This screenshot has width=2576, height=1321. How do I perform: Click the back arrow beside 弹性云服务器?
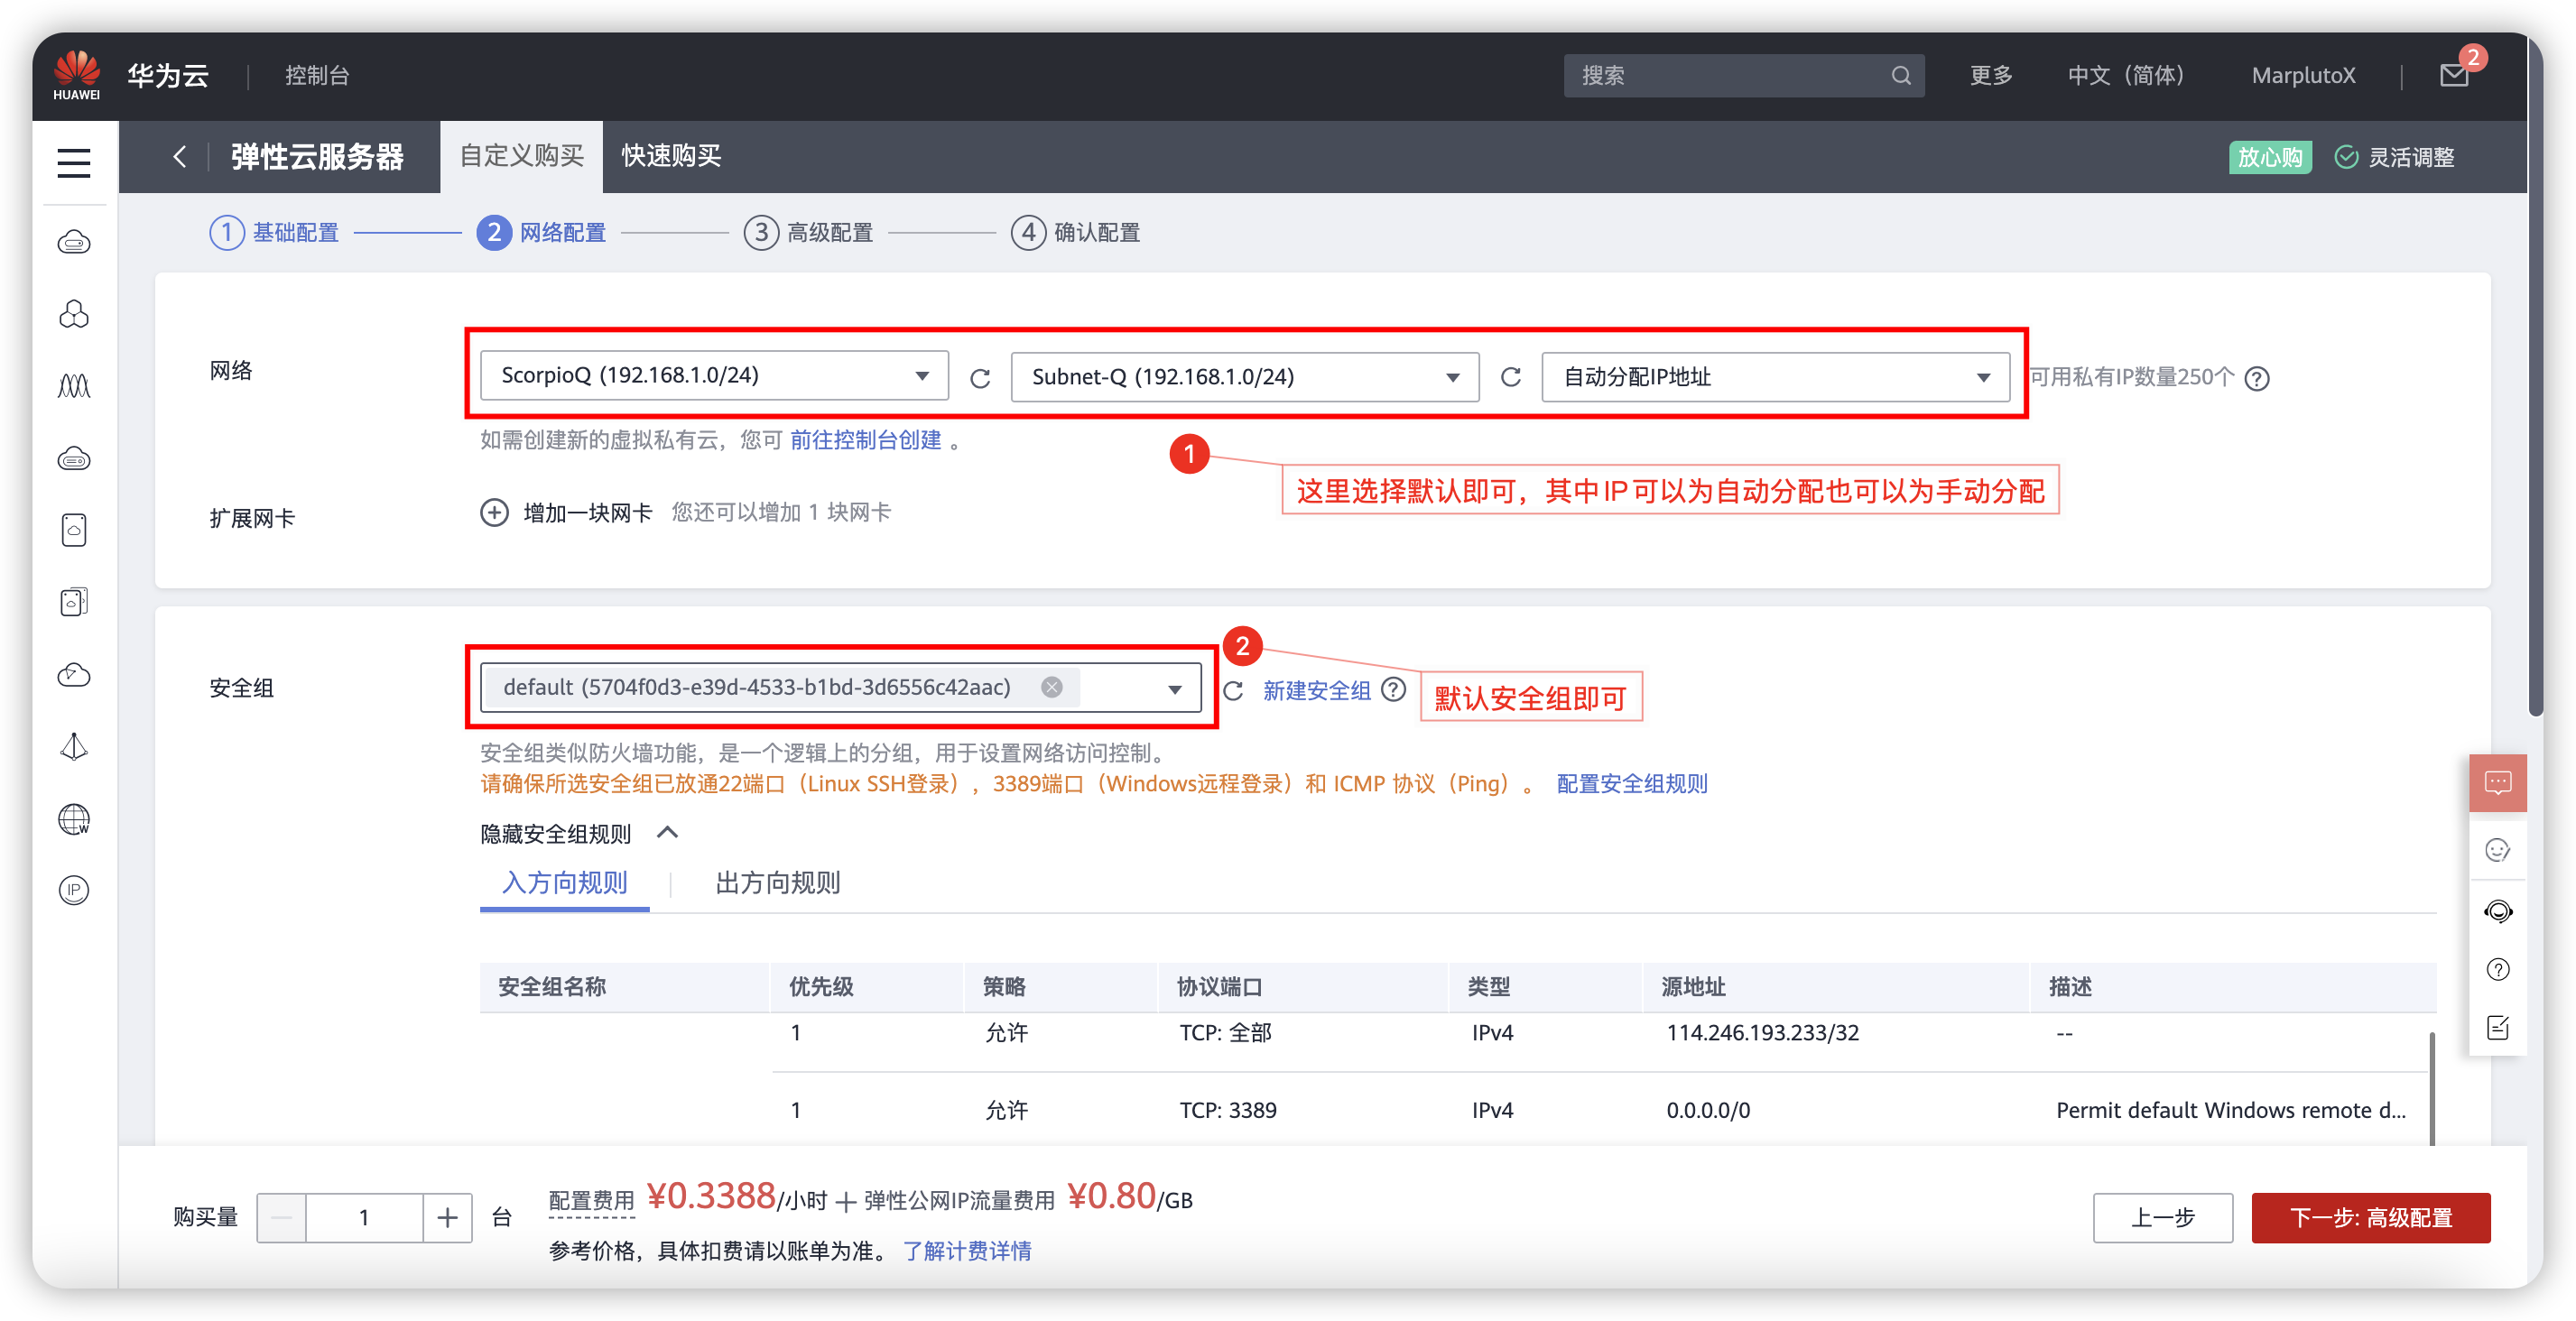(180, 157)
